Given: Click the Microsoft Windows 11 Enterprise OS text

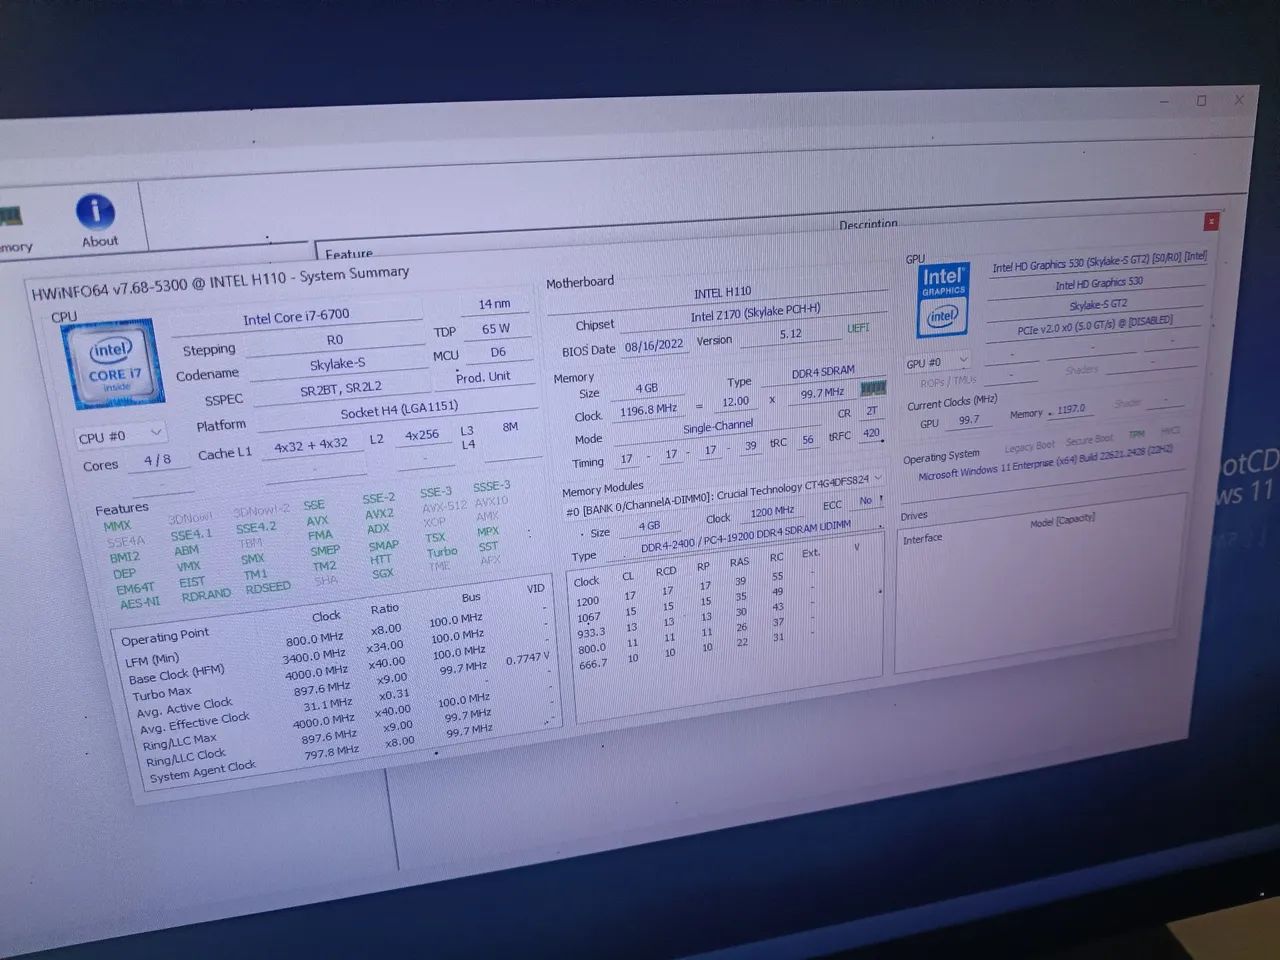Looking at the screenshot, I should [x=1046, y=461].
